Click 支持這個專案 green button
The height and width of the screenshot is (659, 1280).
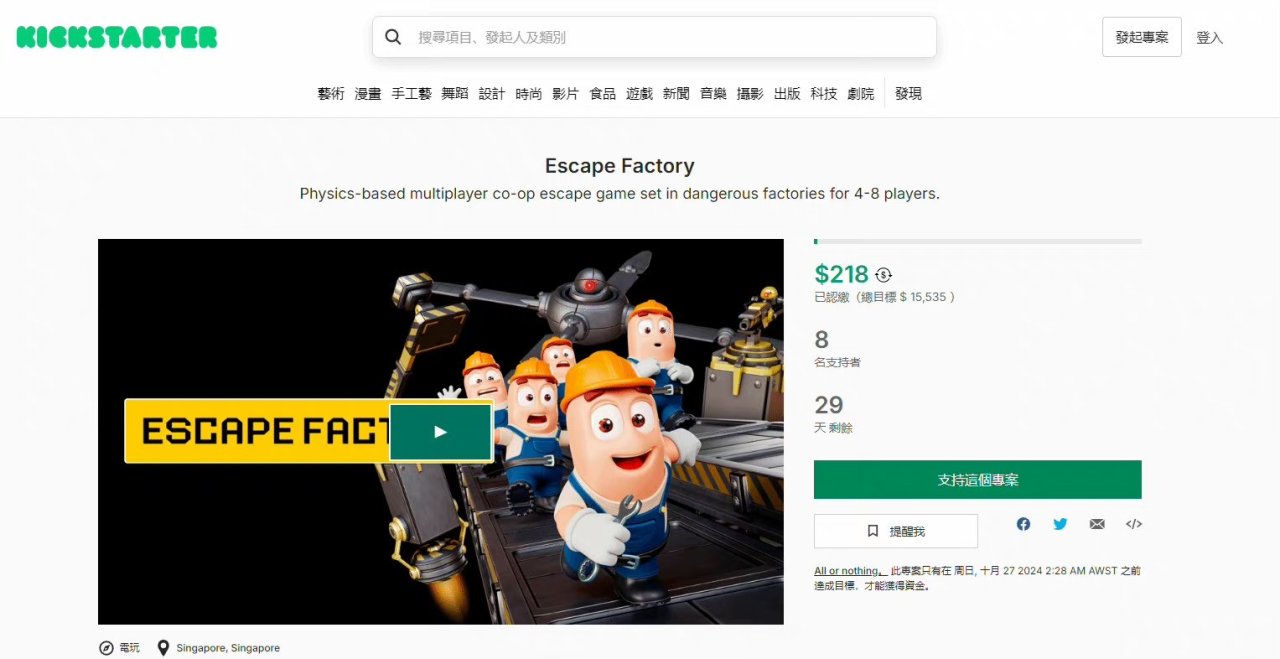[977, 480]
